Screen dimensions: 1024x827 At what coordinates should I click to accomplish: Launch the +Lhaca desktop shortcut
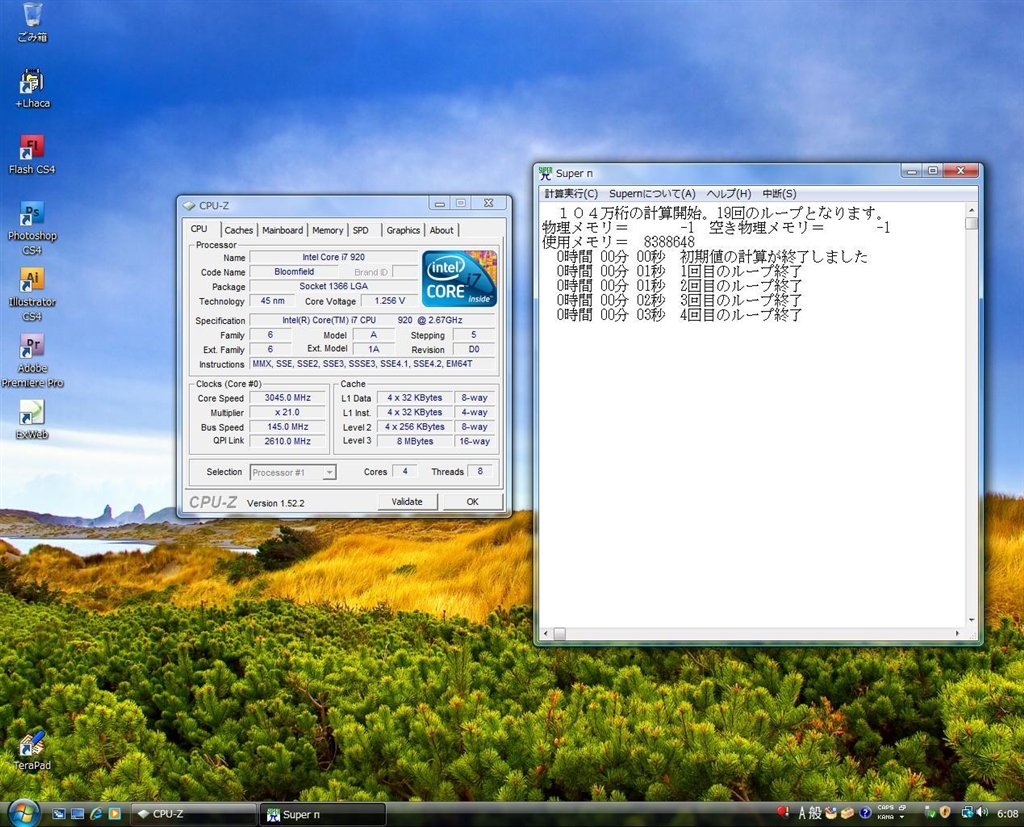point(31,88)
